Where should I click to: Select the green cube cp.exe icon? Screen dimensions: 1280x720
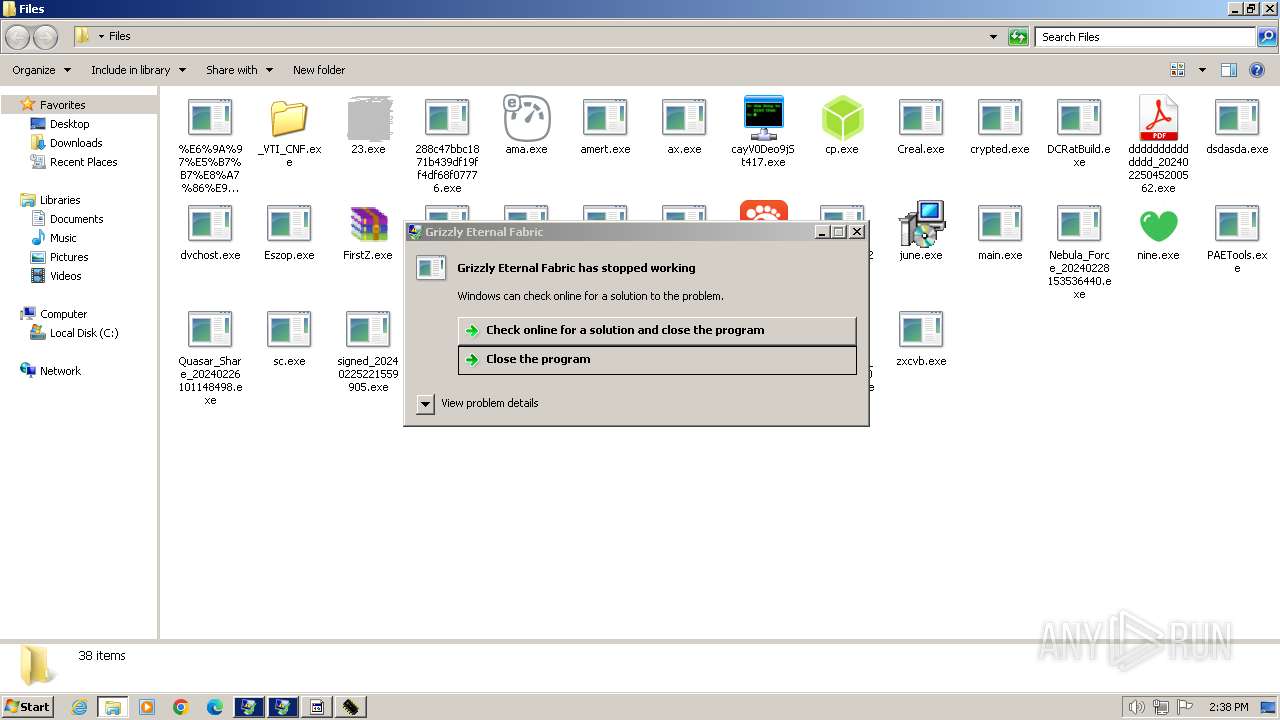[842, 119]
